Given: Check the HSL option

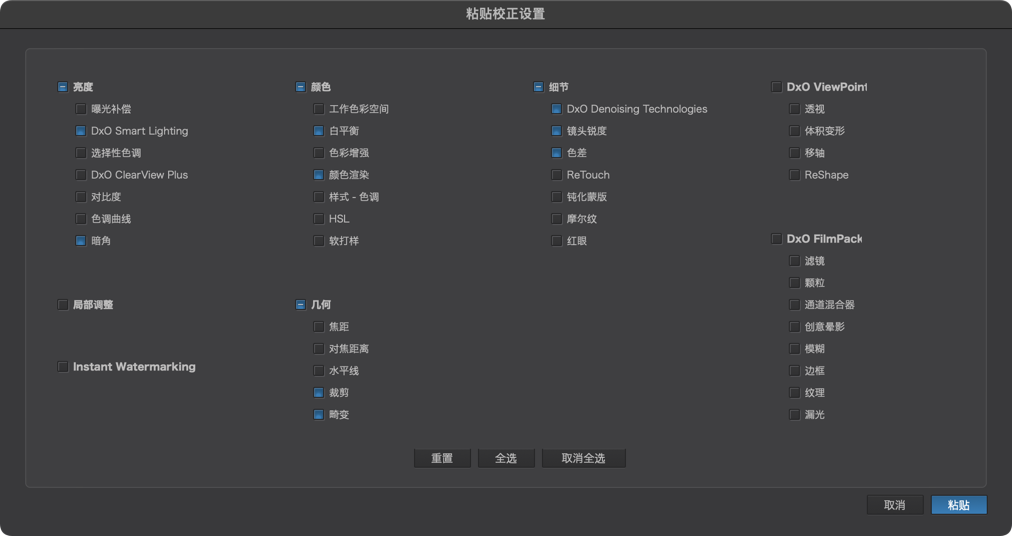Looking at the screenshot, I should pos(319,219).
